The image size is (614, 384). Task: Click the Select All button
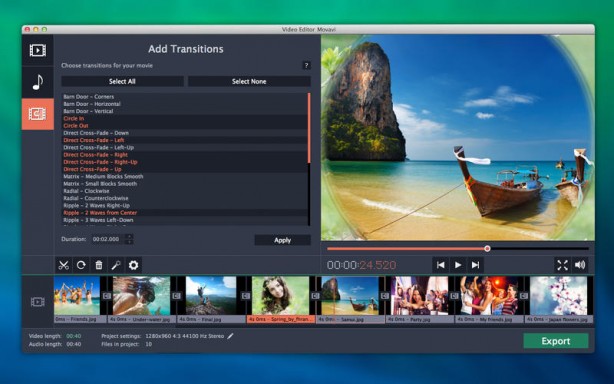(122, 81)
